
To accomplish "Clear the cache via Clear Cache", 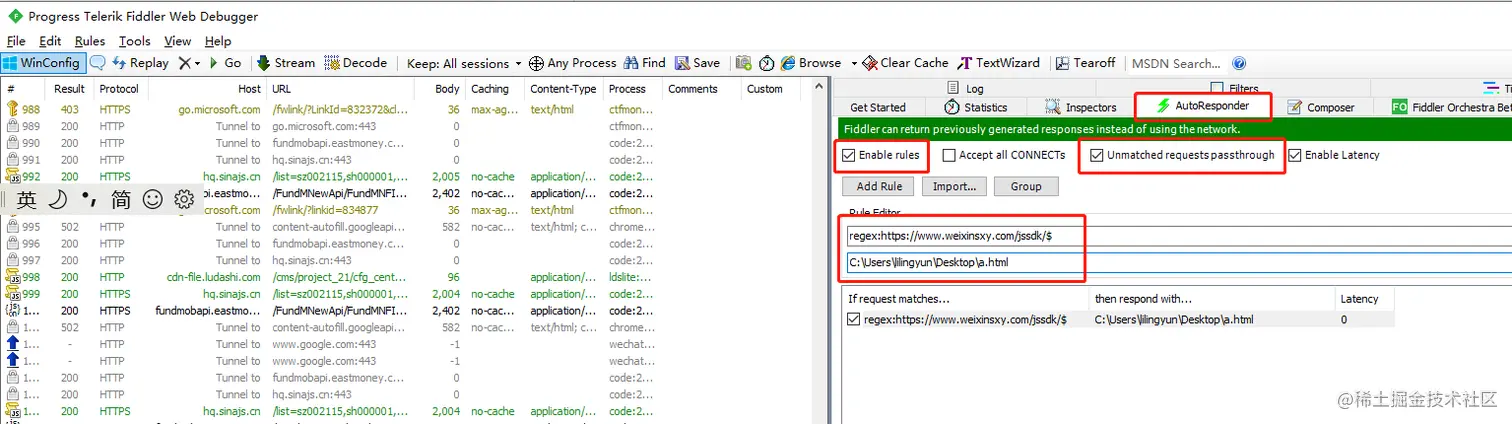I will point(905,62).
